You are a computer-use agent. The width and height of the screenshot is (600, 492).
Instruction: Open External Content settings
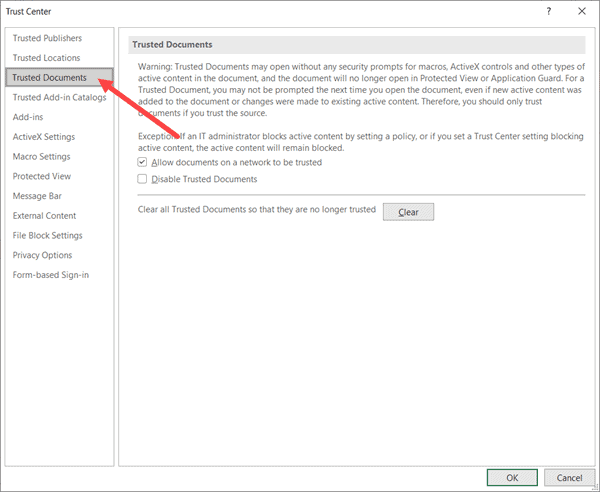44,216
